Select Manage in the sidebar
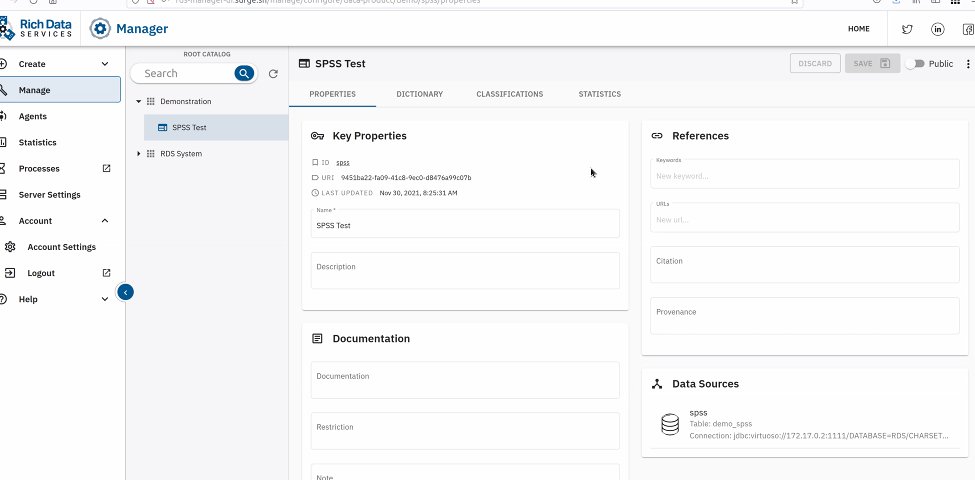The image size is (975, 480). 60,90
